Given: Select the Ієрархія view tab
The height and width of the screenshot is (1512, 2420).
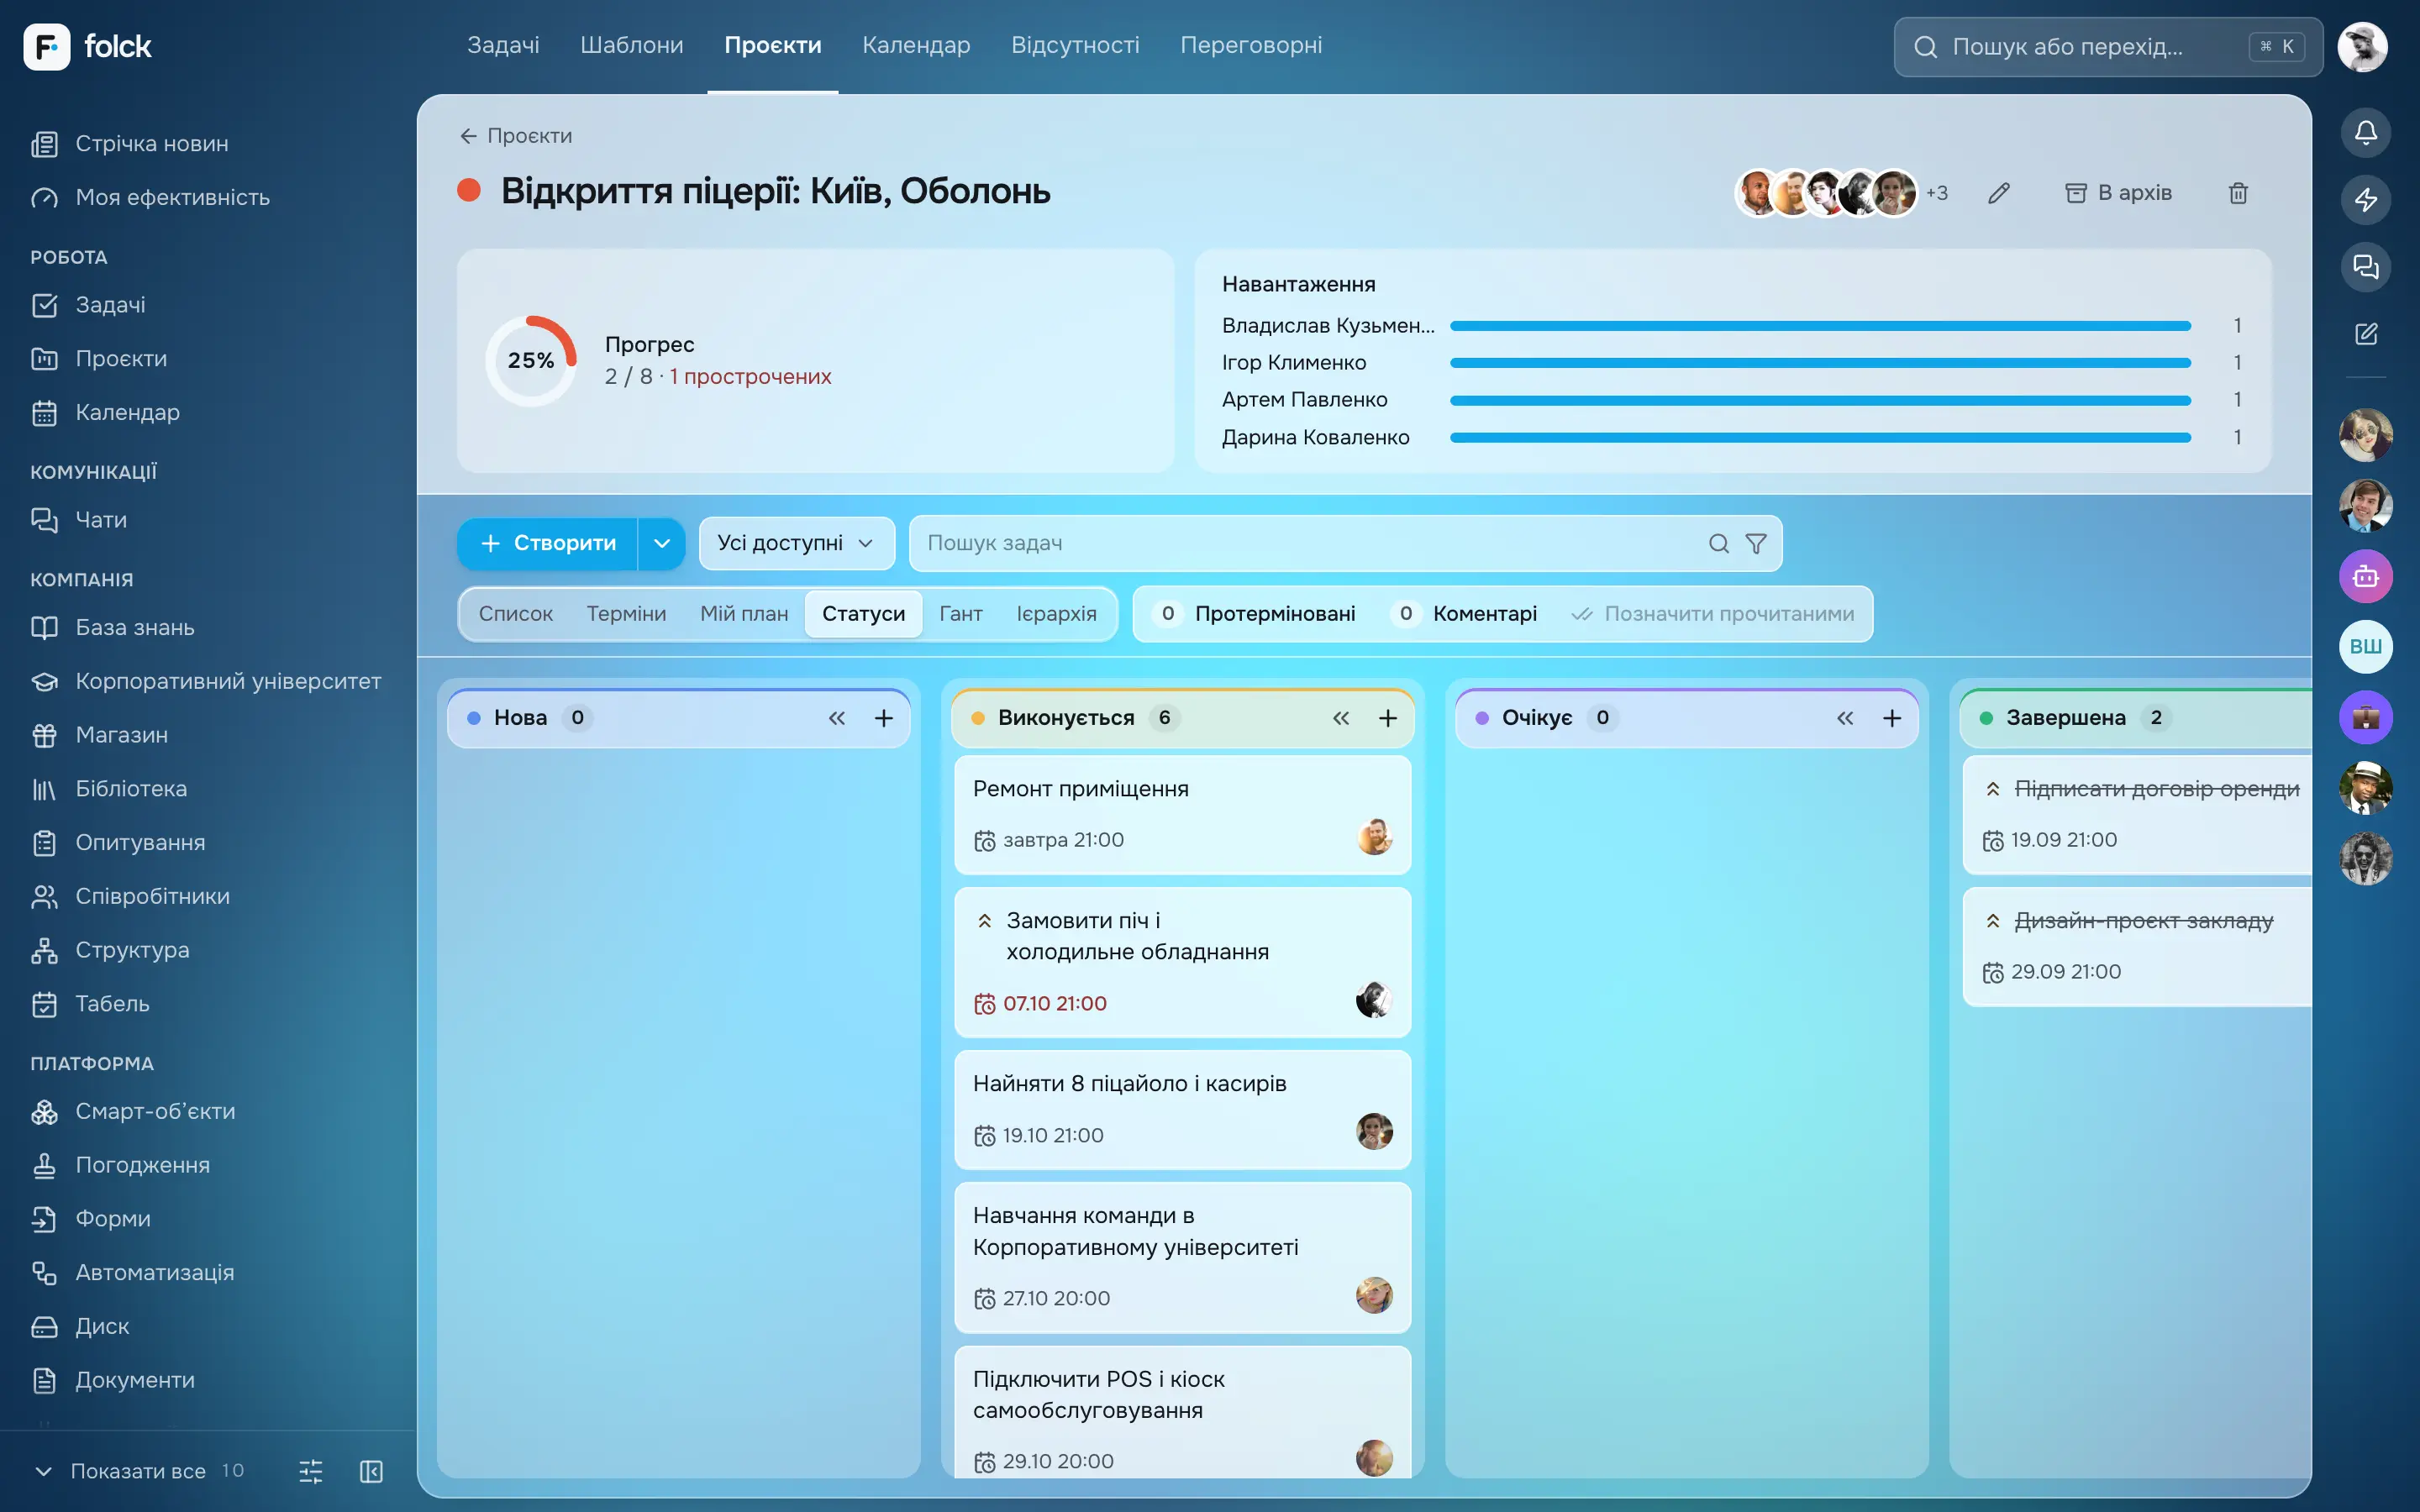Looking at the screenshot, I should [x=1056, y=614].
